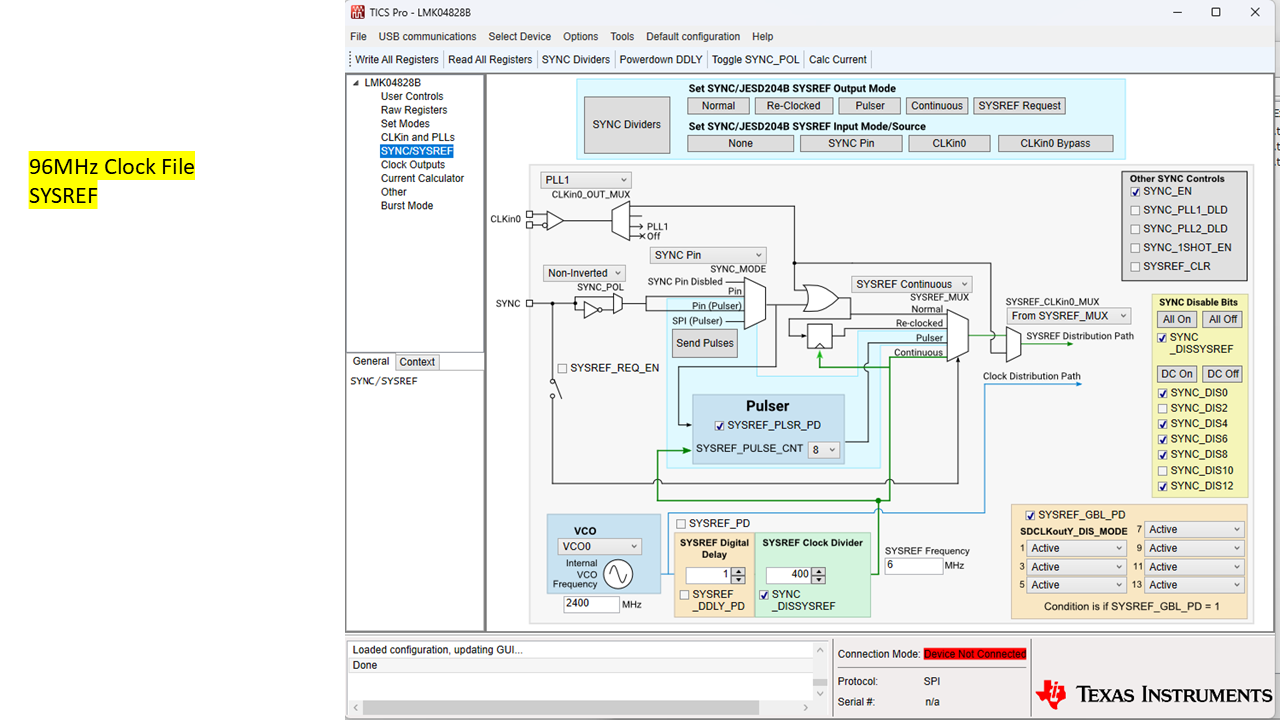The width and height of the screenshot is (1280, 720).
Task: Click the All On SYNC disable button
Action: tap(1176, 319)
